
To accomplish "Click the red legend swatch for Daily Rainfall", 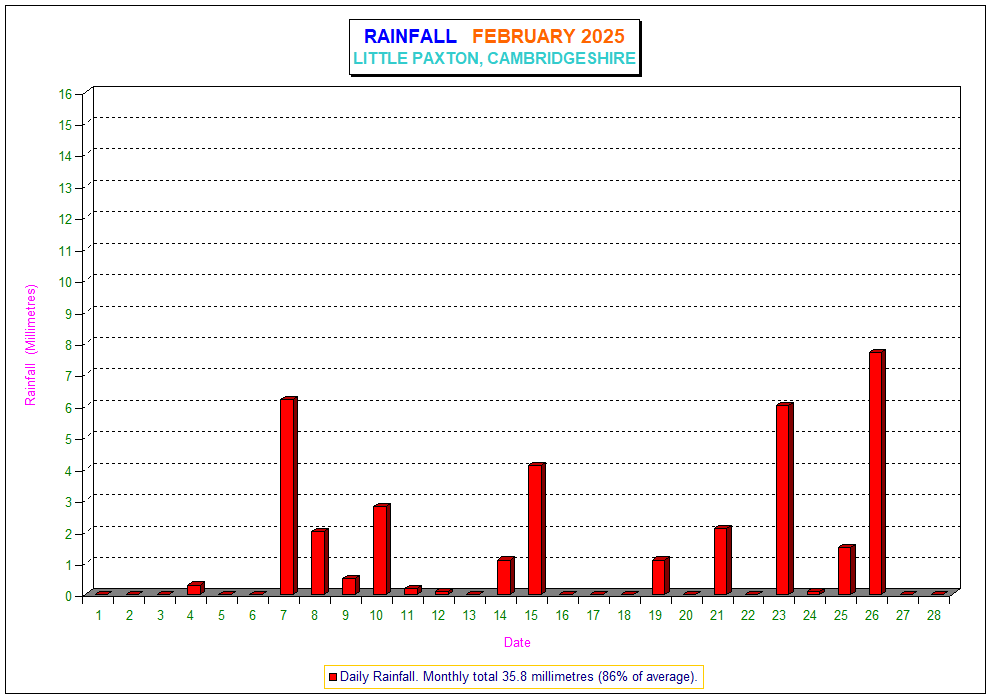I will [333, 677].
